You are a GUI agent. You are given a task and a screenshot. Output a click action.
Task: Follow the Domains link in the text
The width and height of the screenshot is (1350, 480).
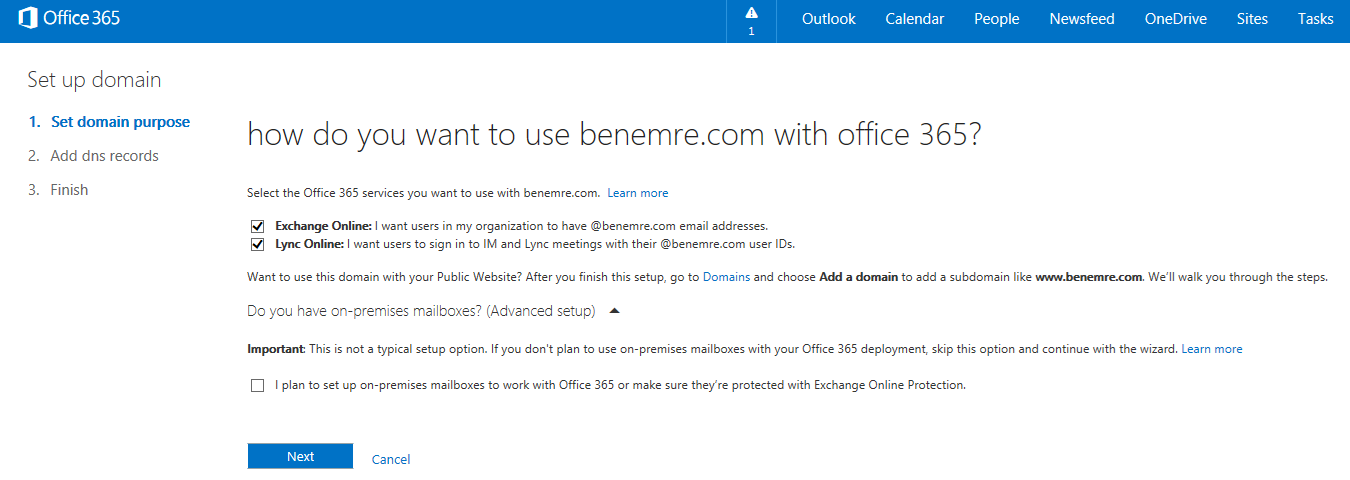tap(726, 277)
